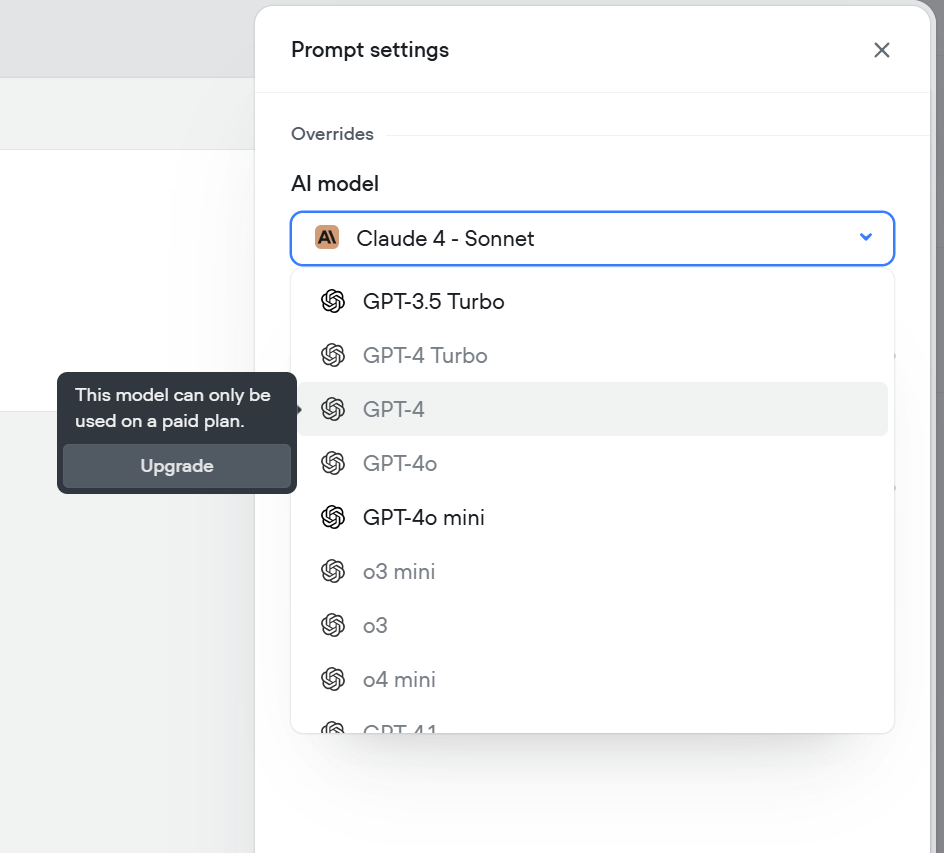This screenshot has width=944, height=853.
Task: Select the o3 mini model
Action: 592,571
